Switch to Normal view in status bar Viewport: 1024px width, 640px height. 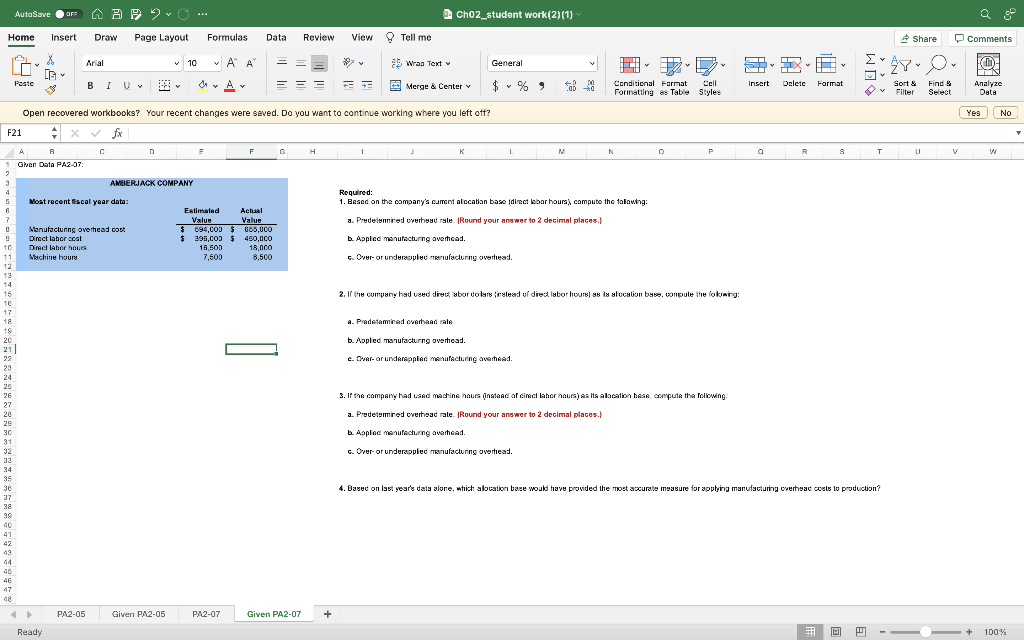810,632
